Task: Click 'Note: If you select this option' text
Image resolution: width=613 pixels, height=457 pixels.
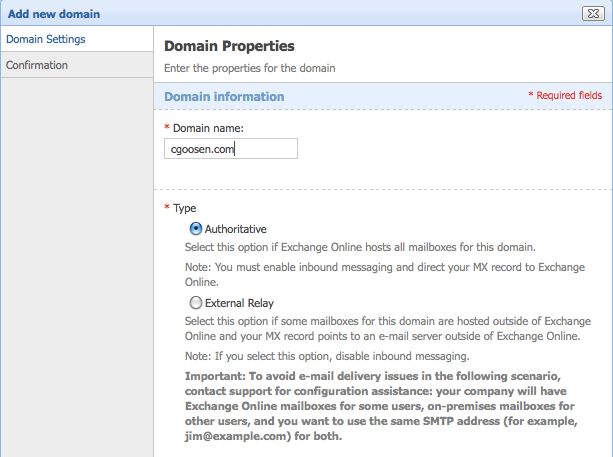Action: pos(327,356)
